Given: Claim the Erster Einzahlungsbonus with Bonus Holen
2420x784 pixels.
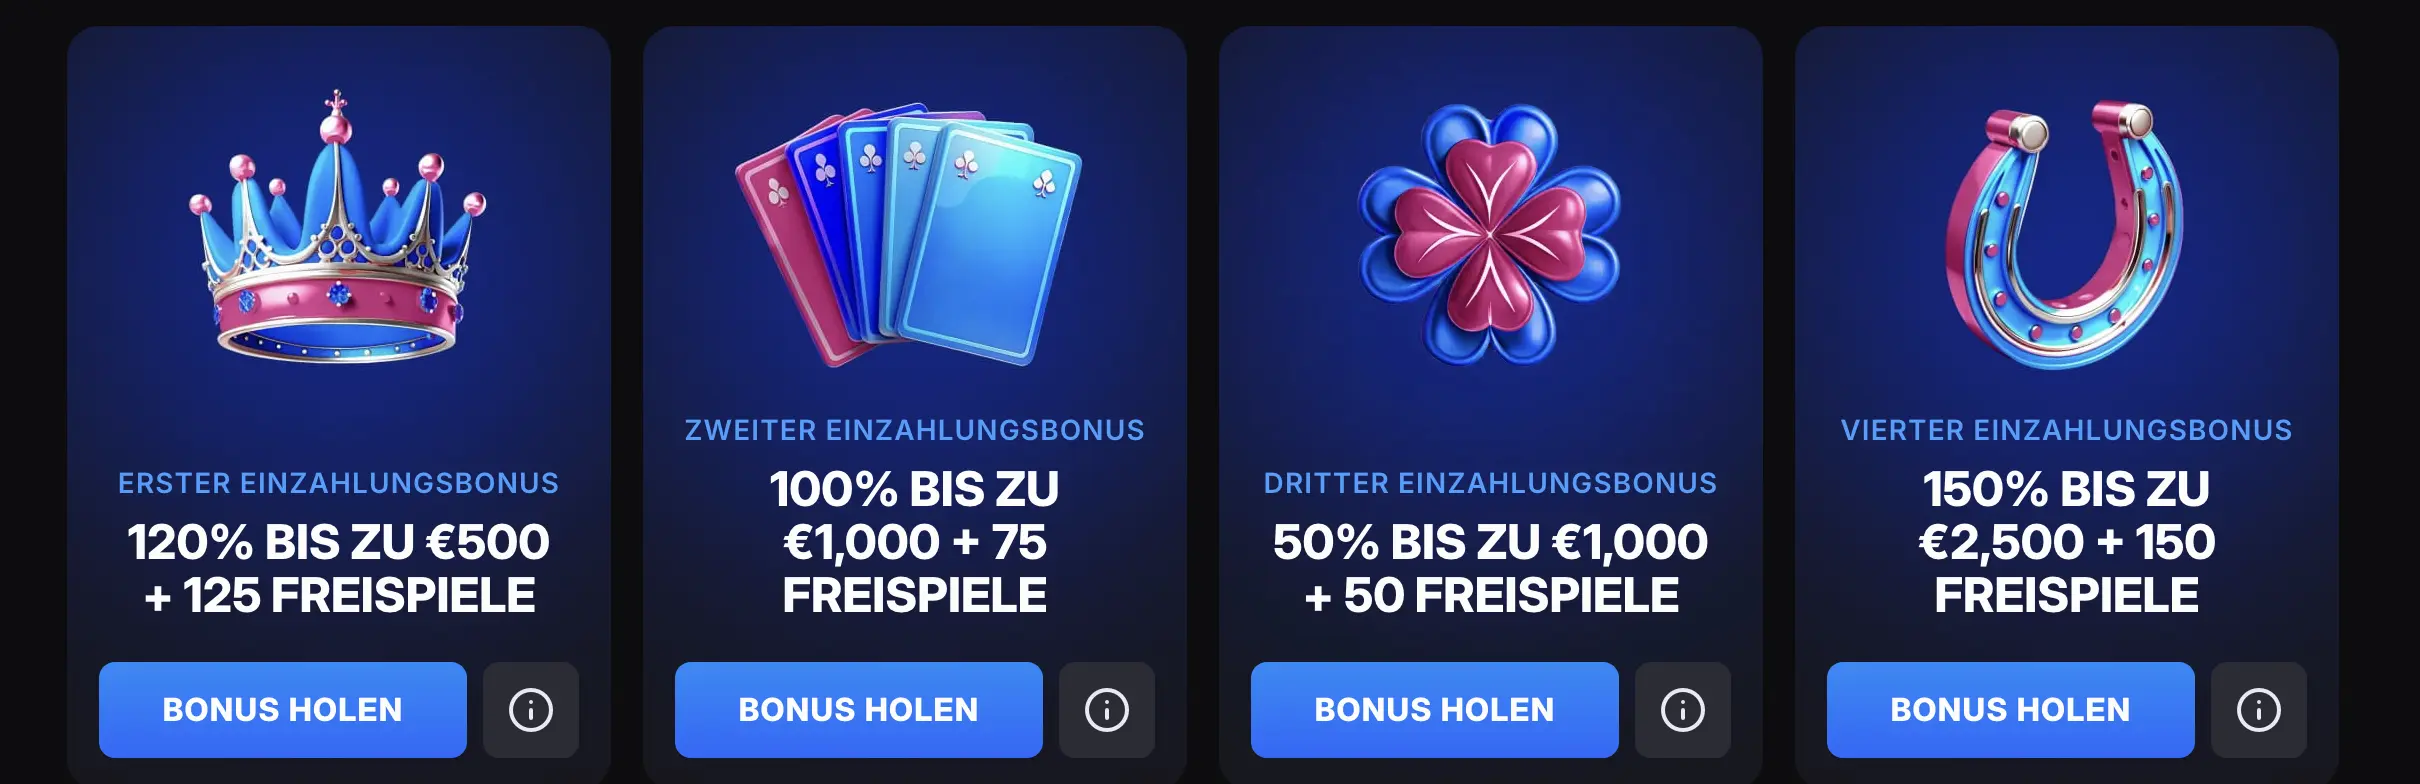Looking at the screenshot, I should click(x=283, y=710).
